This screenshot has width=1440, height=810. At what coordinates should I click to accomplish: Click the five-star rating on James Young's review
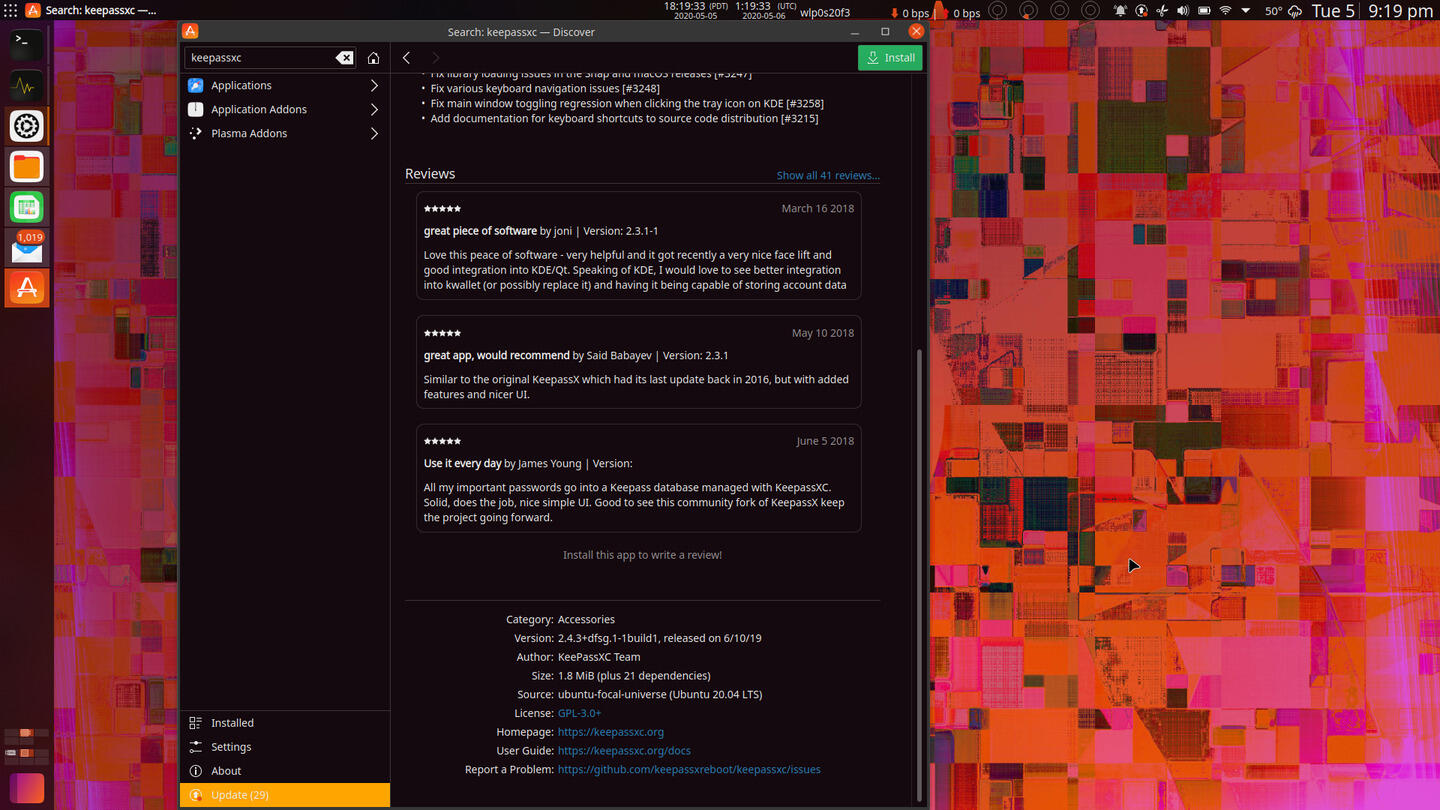click(x=442, y=441)
